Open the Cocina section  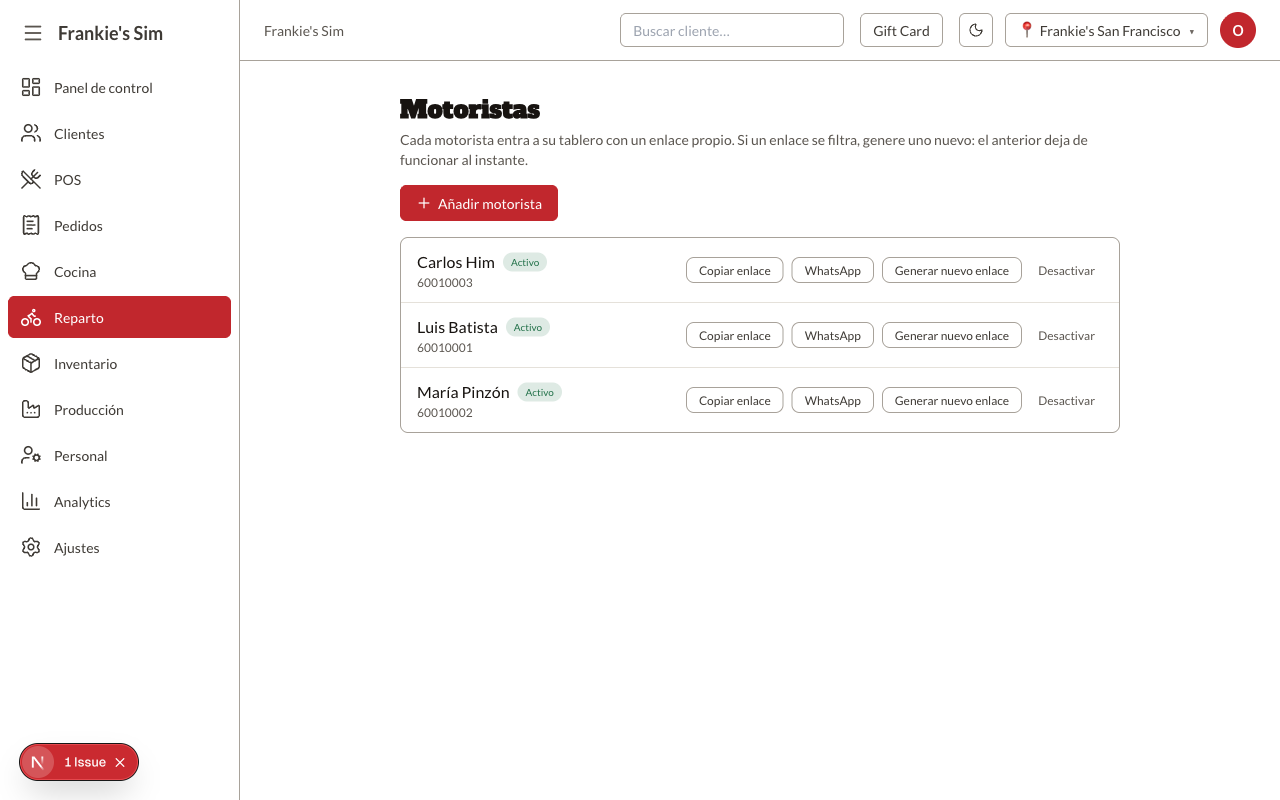coord(119,271)
